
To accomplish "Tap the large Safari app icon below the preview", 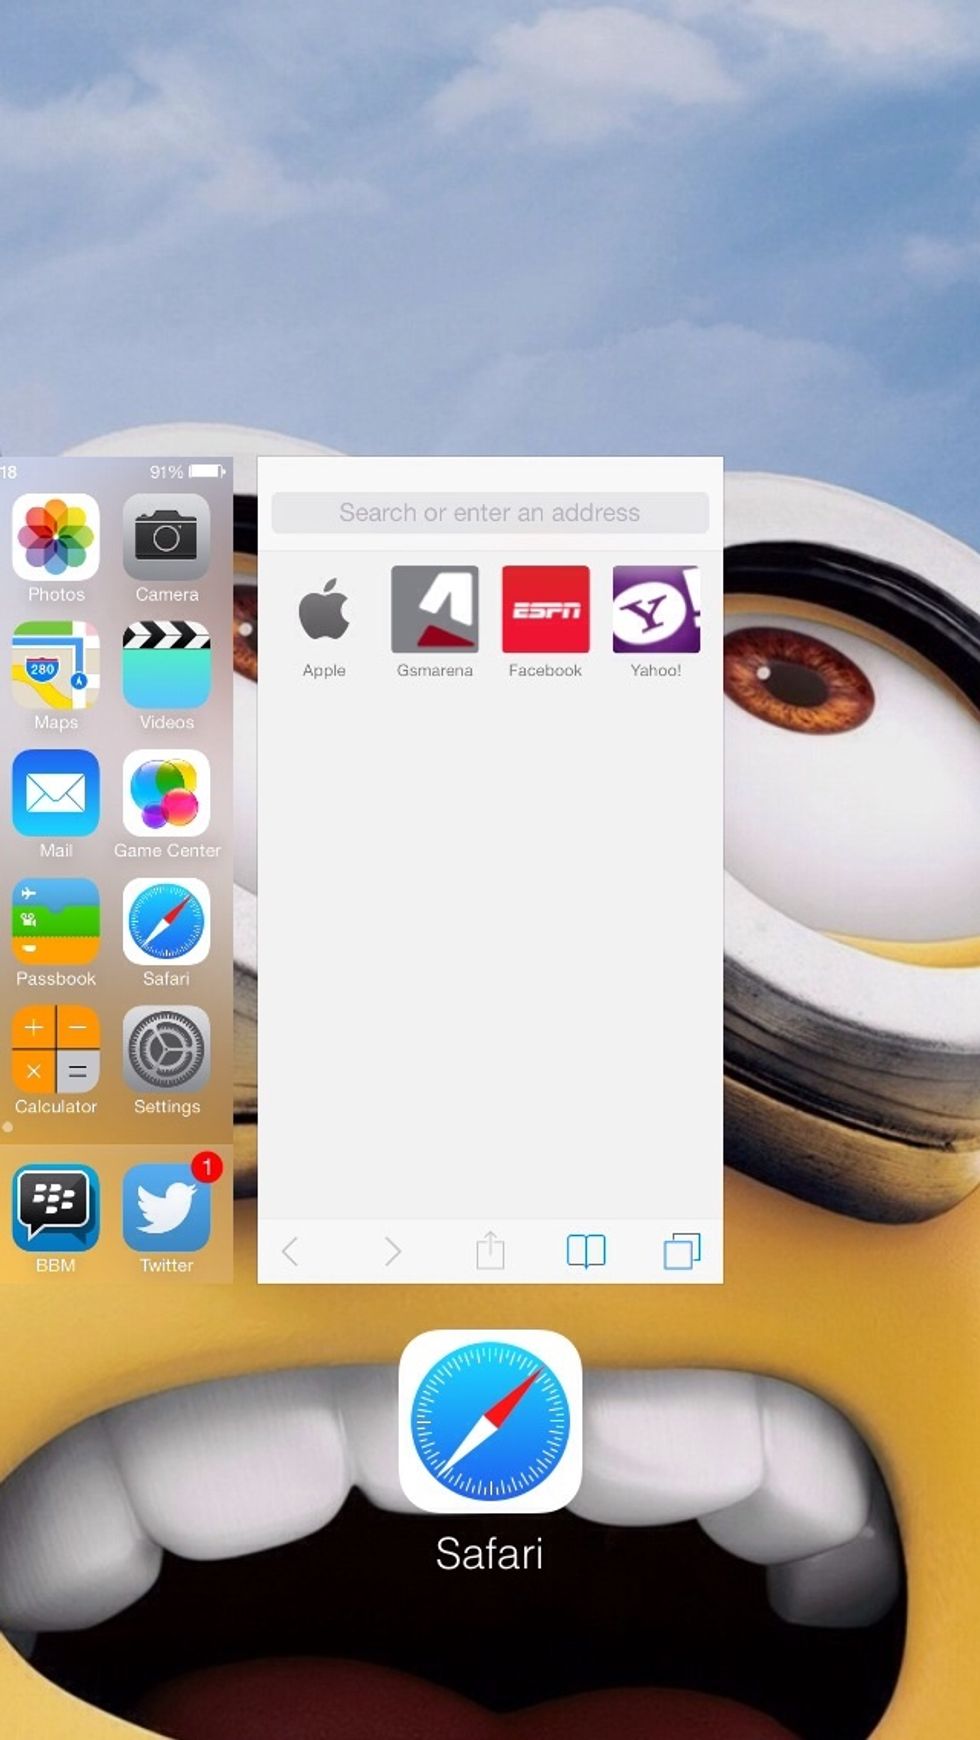I will click(490, 1421).
